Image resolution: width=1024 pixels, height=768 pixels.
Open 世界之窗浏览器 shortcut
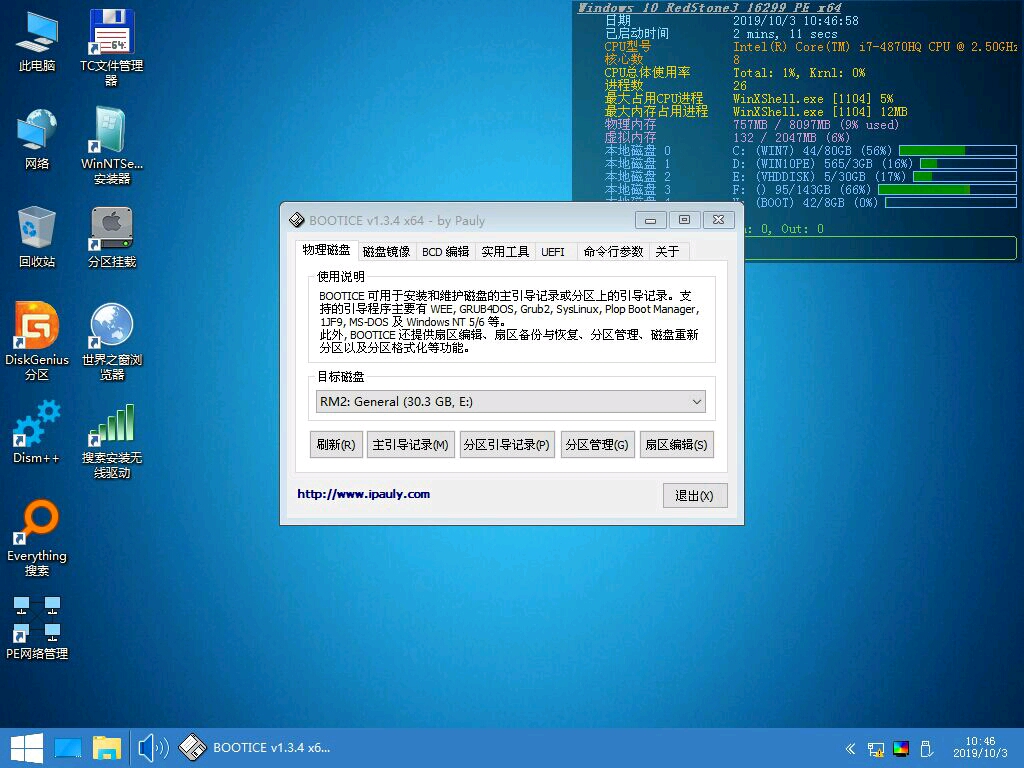(111, 342)
